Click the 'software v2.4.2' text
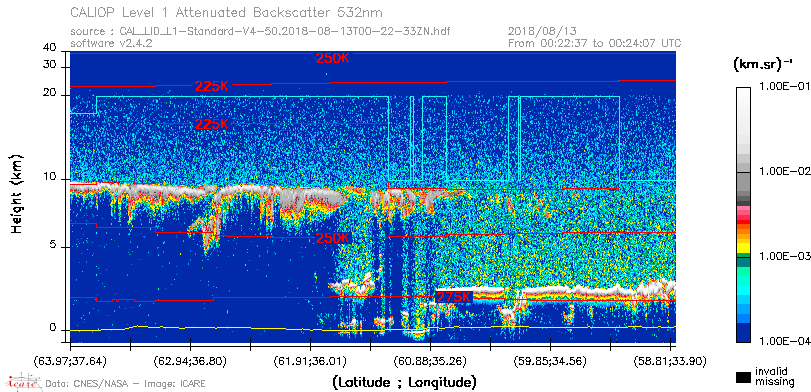The image size is (811, 392). click(111, 43)
